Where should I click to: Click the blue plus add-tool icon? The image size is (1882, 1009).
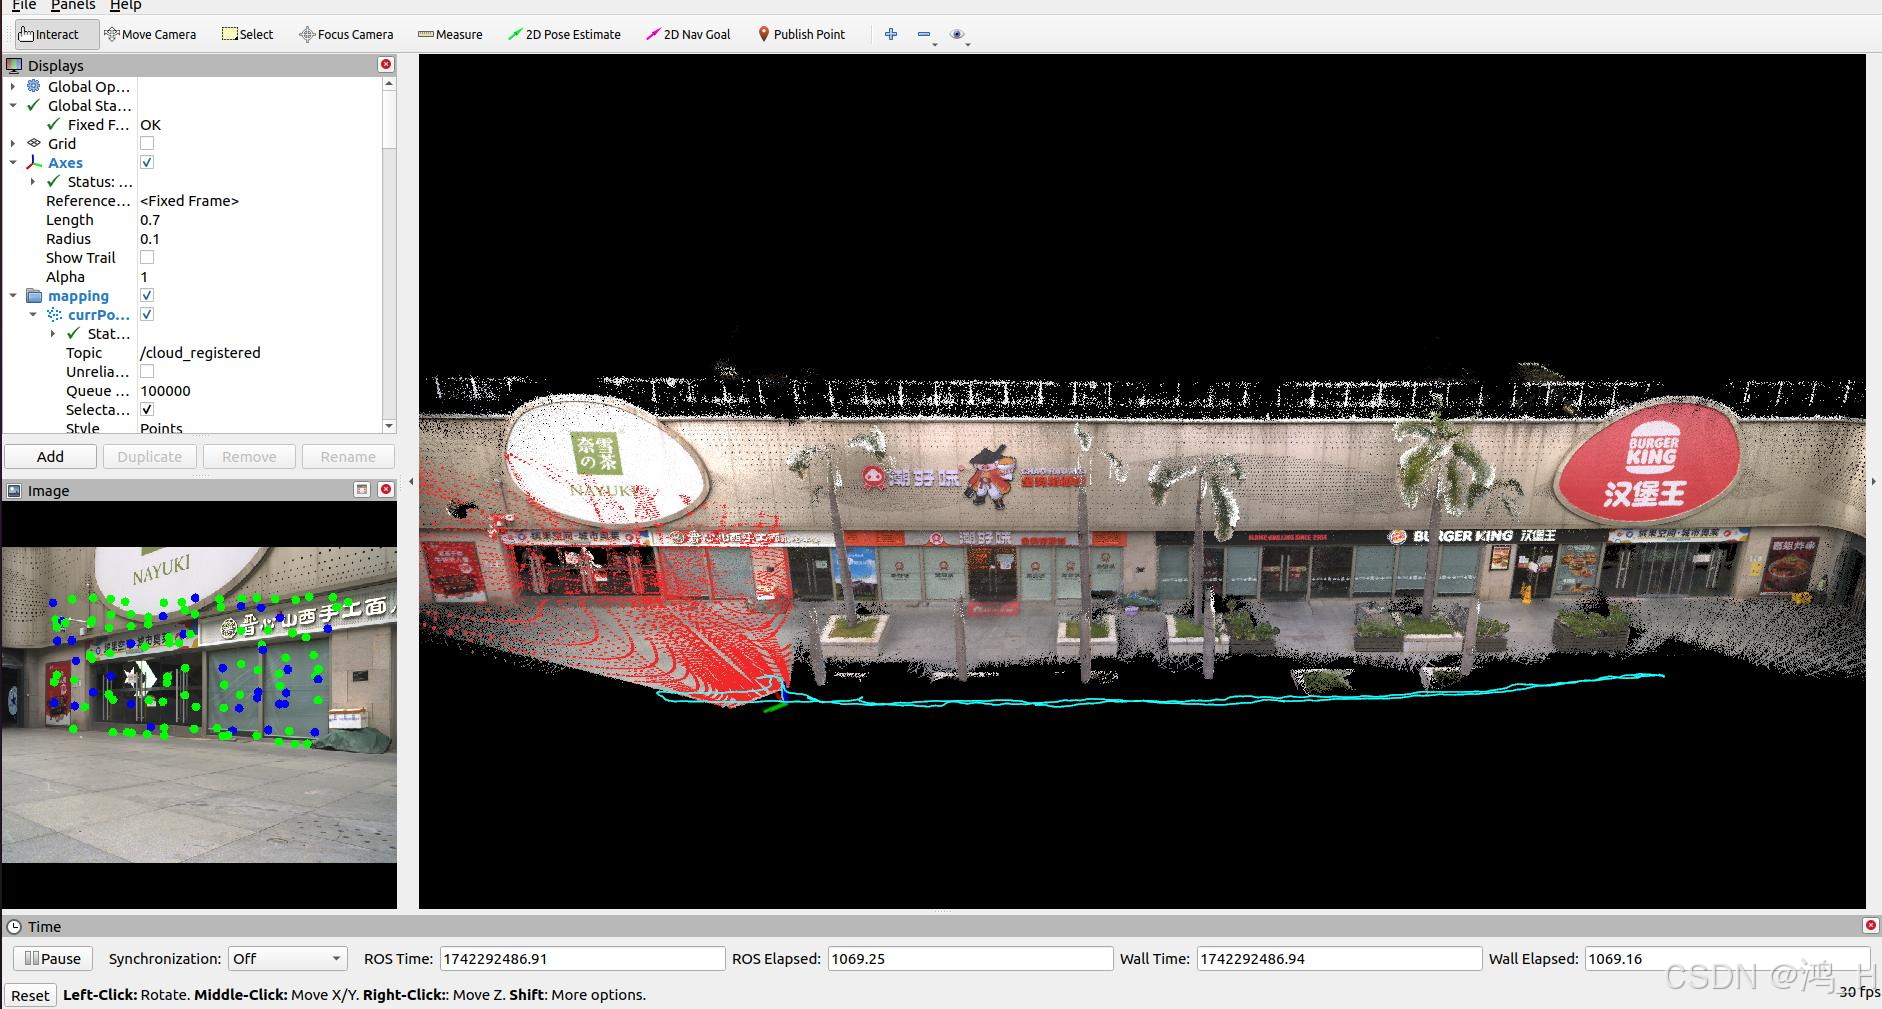point(891,34)
